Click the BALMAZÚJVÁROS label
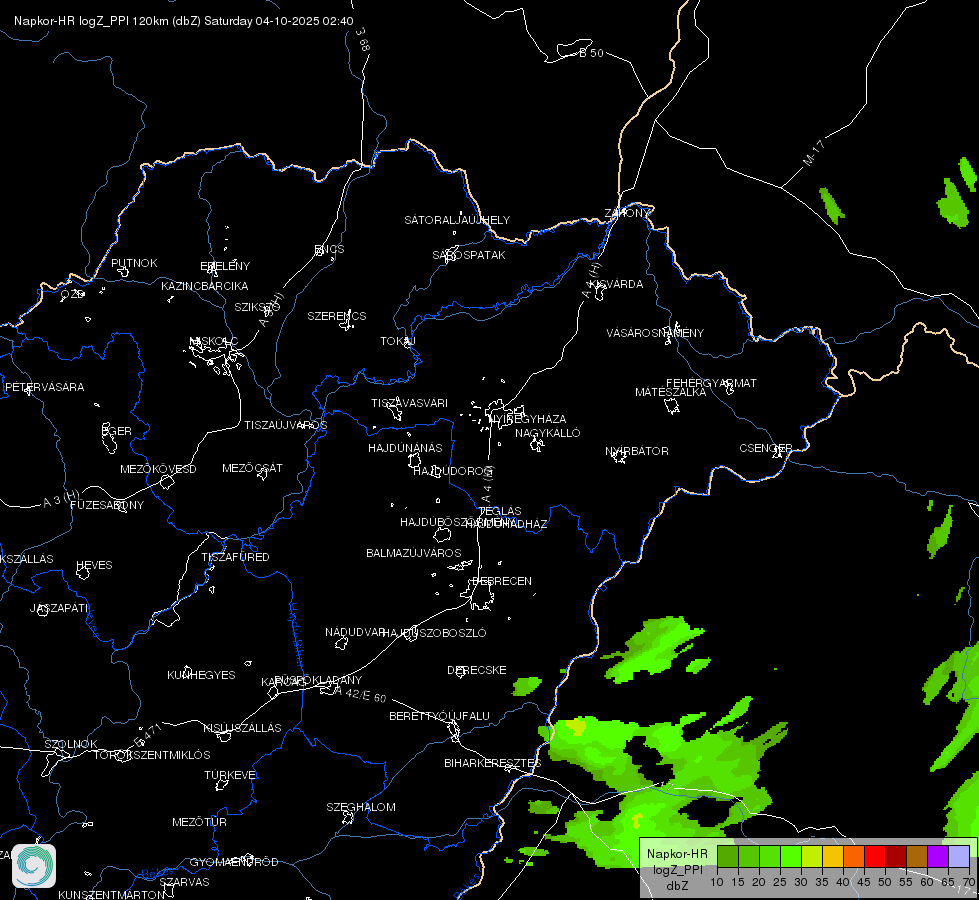Screen dimensions: 979x900 413,553
